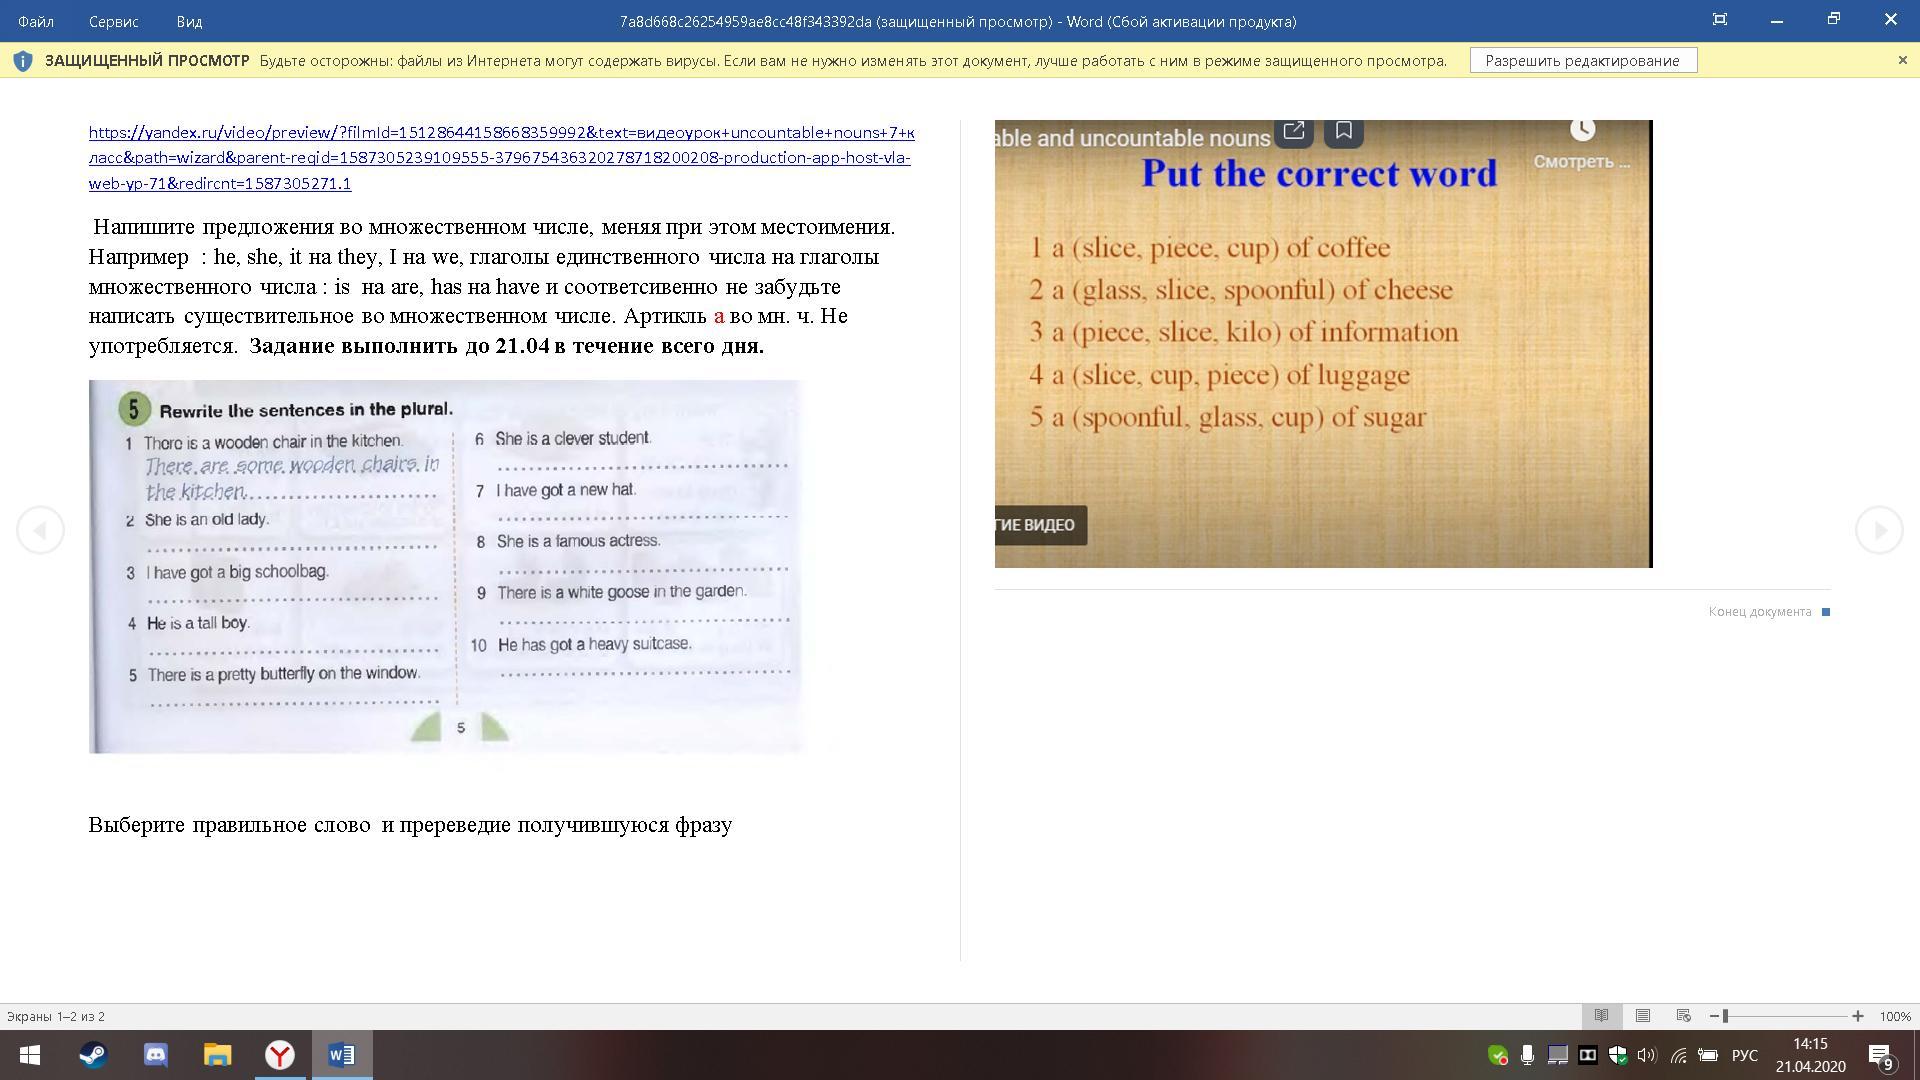The image size is (1920, 1080).
Task: Click the zoom in plus icon
Action: click(x=1857, y=1016)
